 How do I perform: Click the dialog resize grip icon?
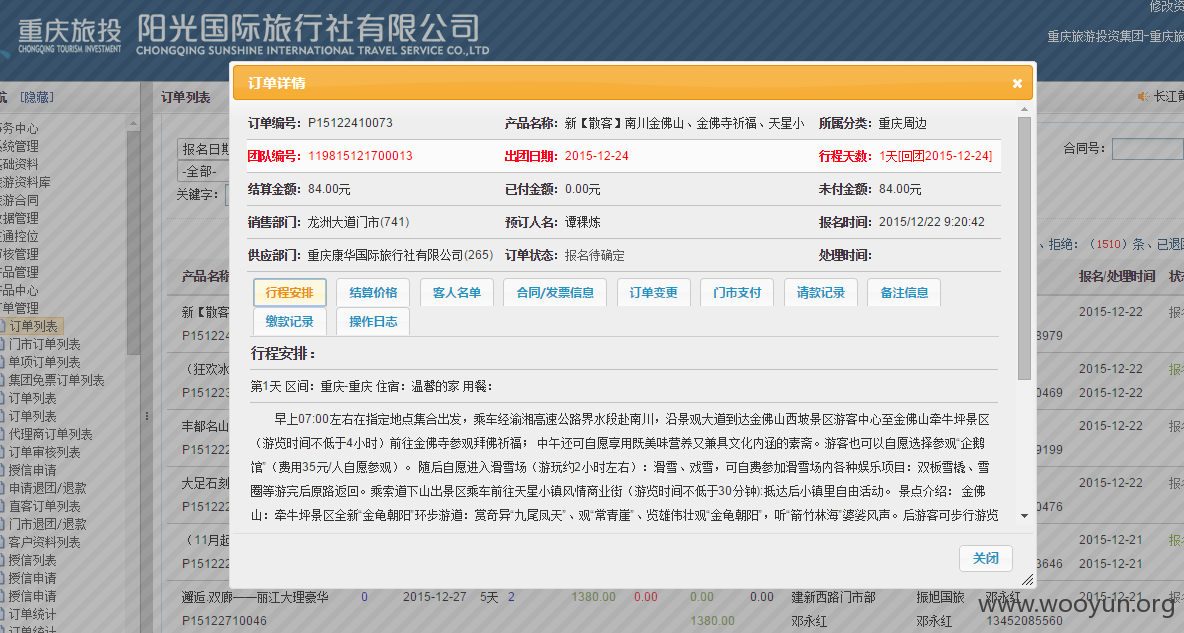[1028, 579]
